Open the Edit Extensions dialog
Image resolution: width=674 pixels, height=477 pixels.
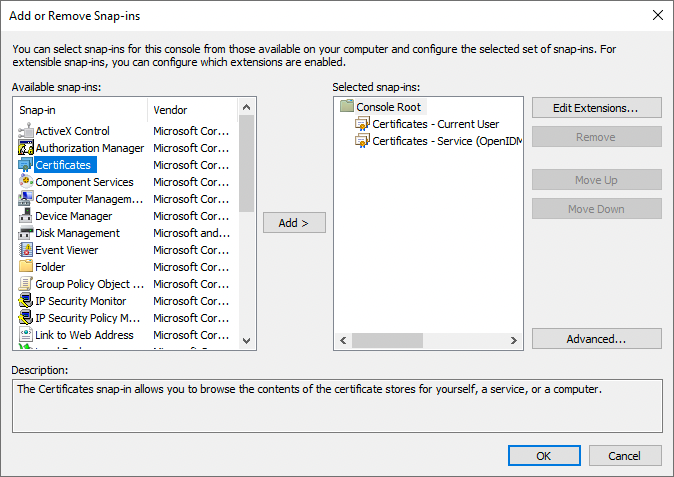(x=596, y=107)
